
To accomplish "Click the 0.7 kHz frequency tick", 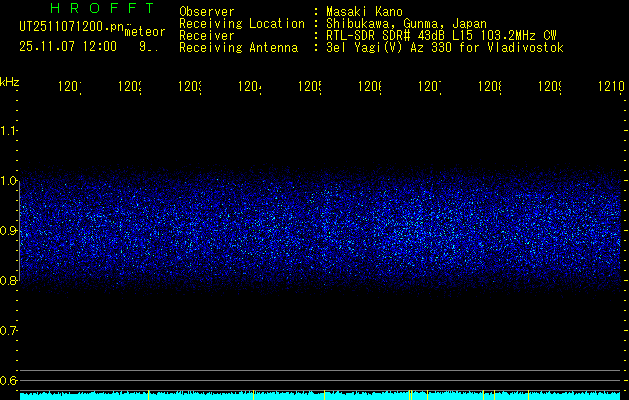I will [9, 330].
